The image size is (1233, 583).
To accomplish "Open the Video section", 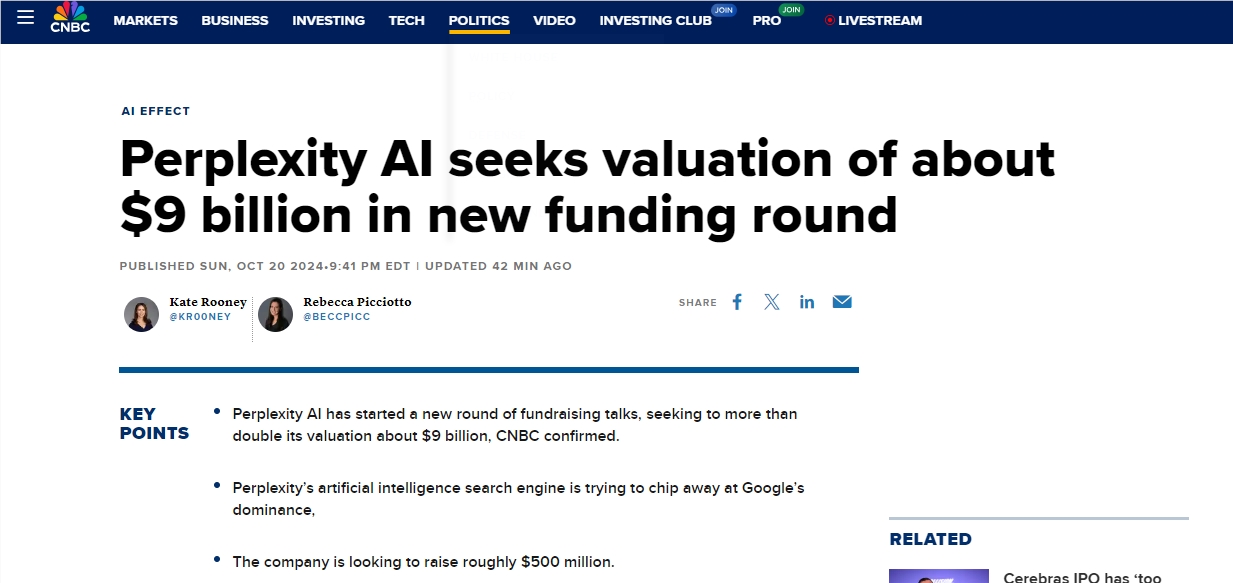I will [554, 20].
